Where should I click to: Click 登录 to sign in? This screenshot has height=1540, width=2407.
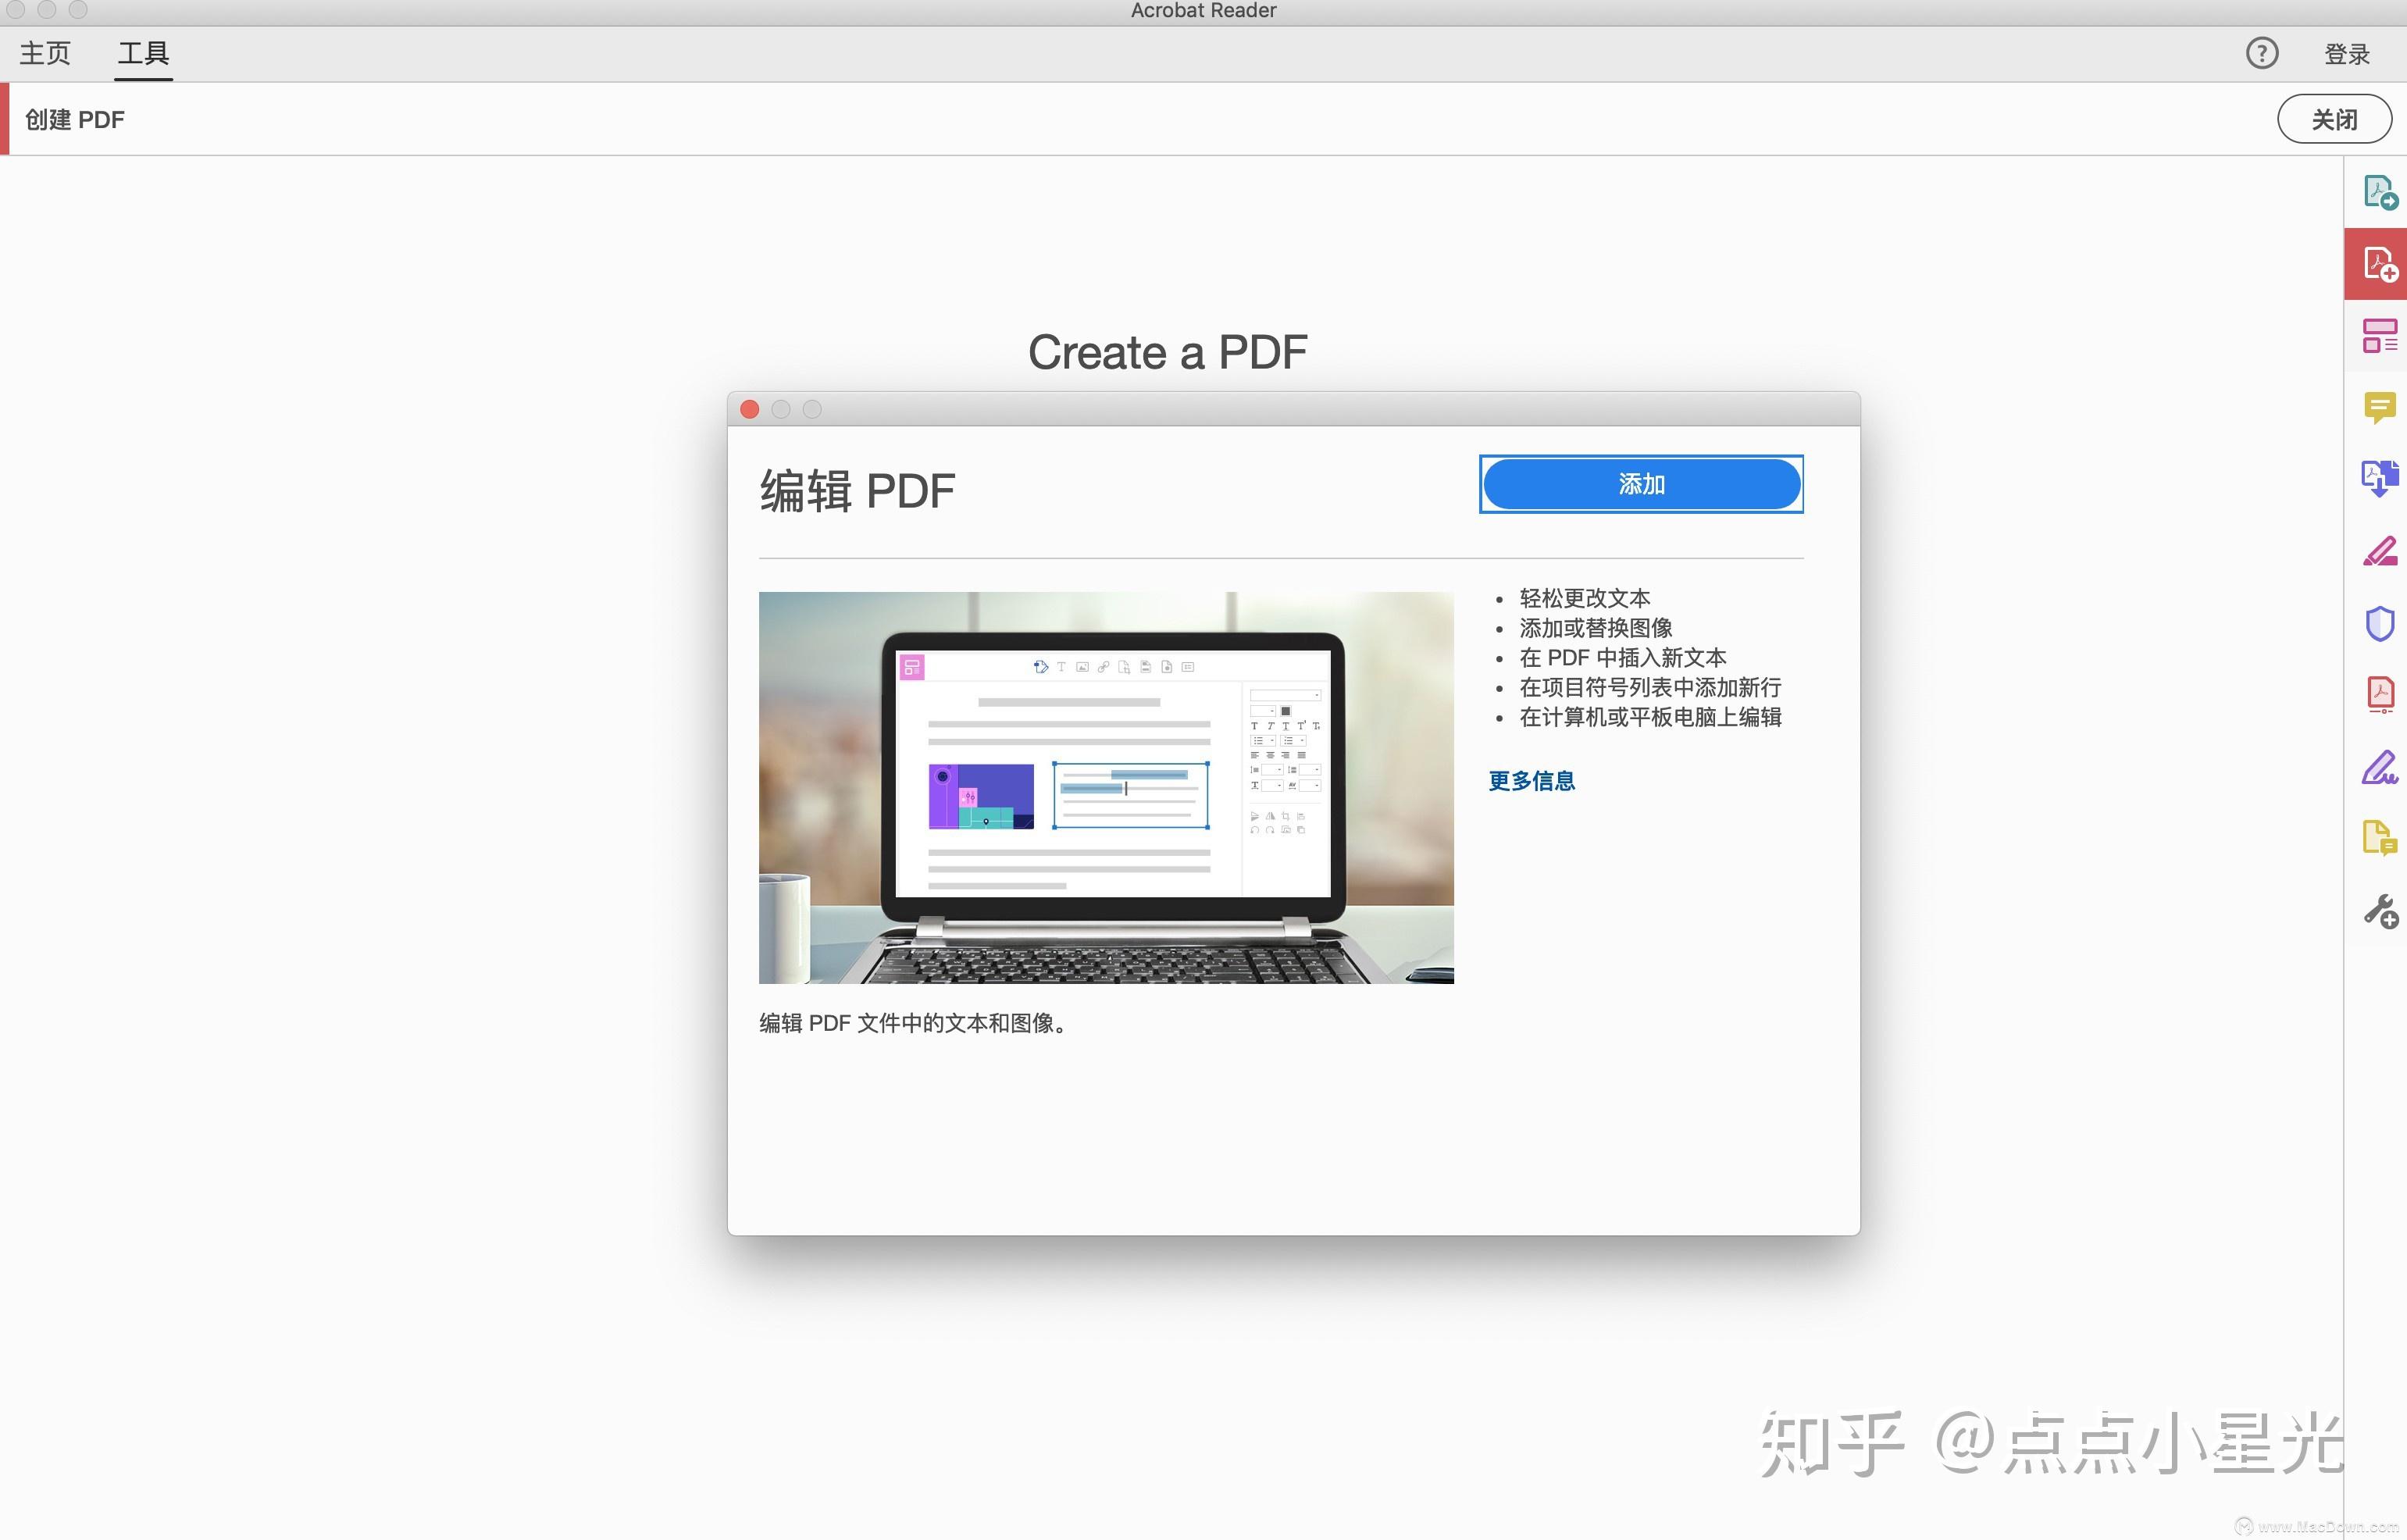pyautogui.click(x=2345, y=53)
